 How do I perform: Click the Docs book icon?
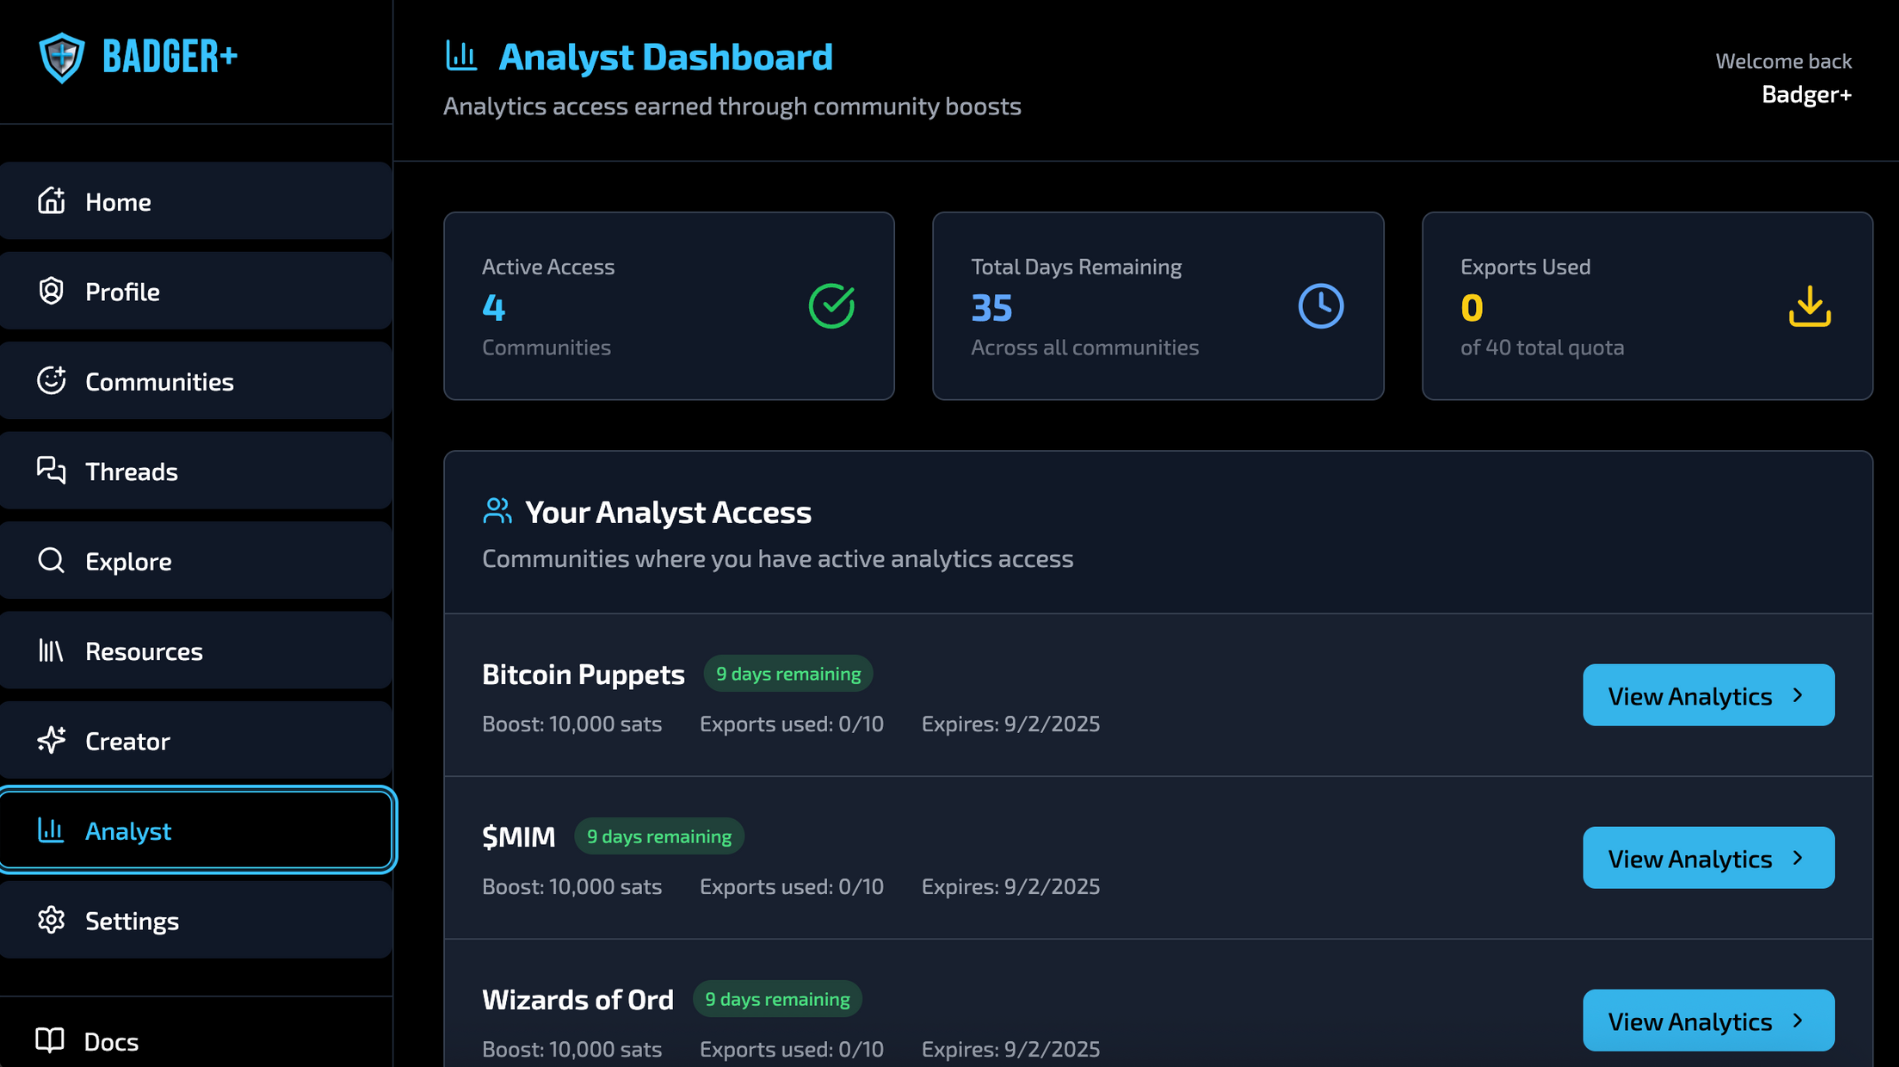tap(50, 1041)
